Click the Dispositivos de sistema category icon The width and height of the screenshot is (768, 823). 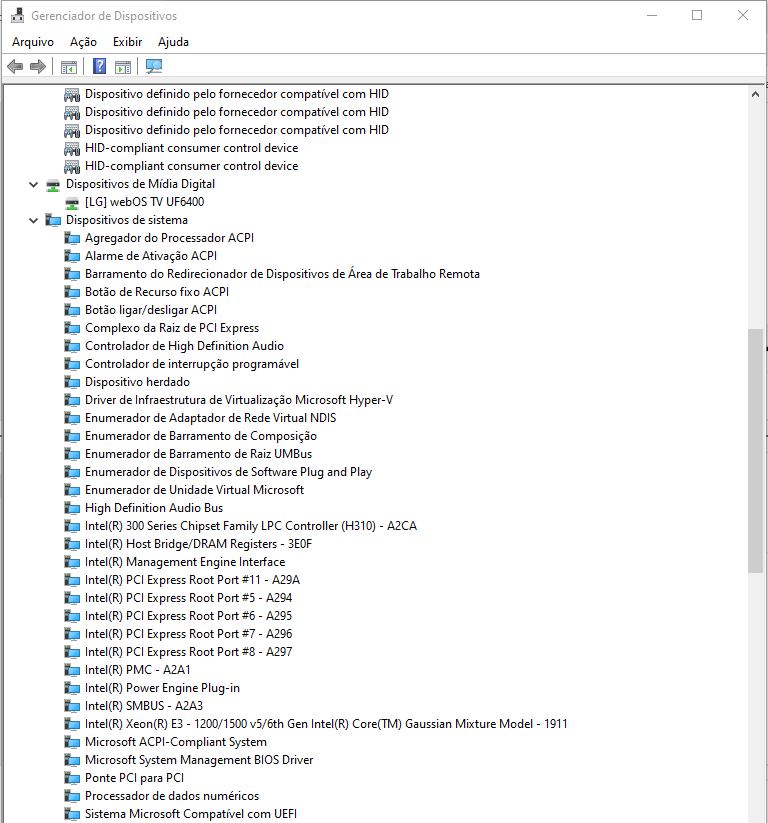53,220
